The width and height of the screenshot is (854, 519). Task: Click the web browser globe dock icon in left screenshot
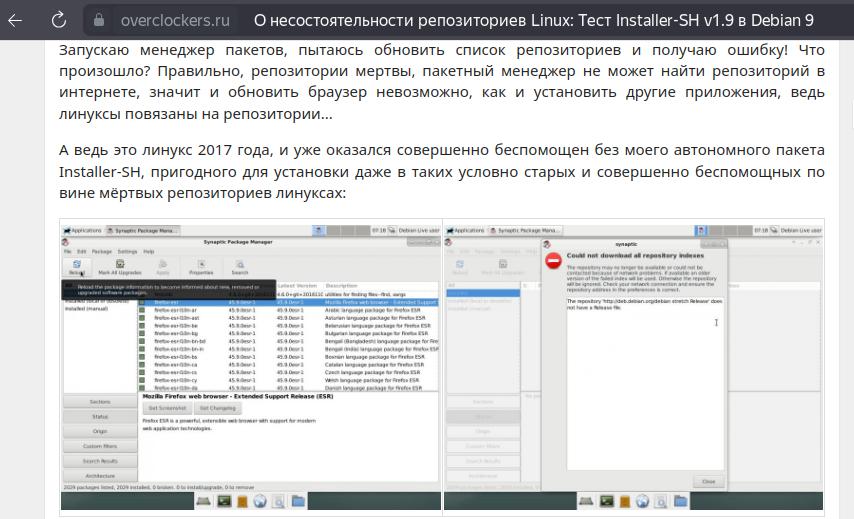coord(260,501)
